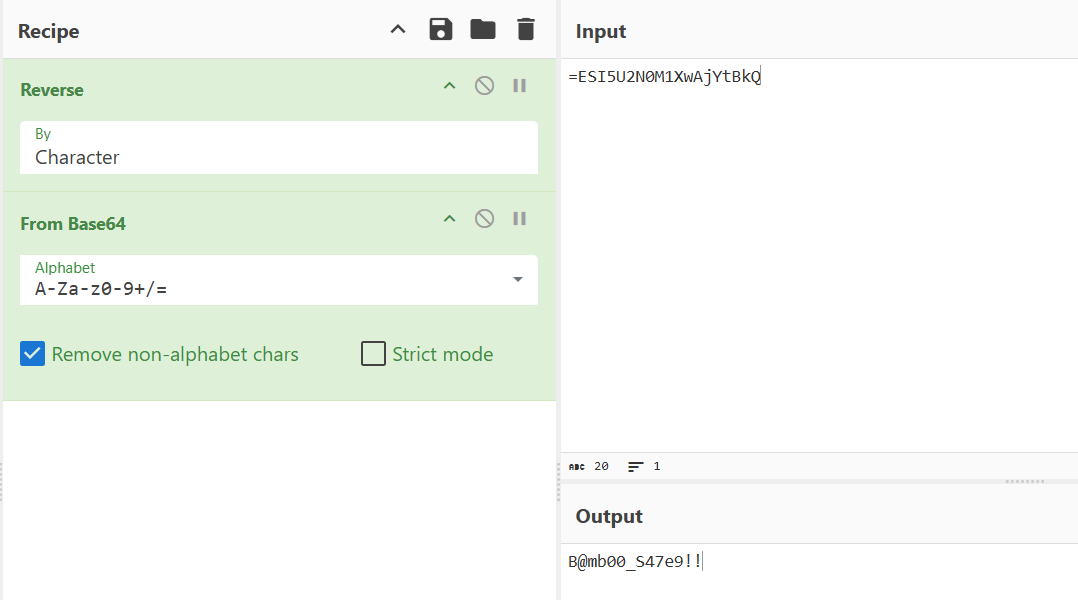
Task: Set breakpoint on Reverse operation
Action: (x=520, y=86)
